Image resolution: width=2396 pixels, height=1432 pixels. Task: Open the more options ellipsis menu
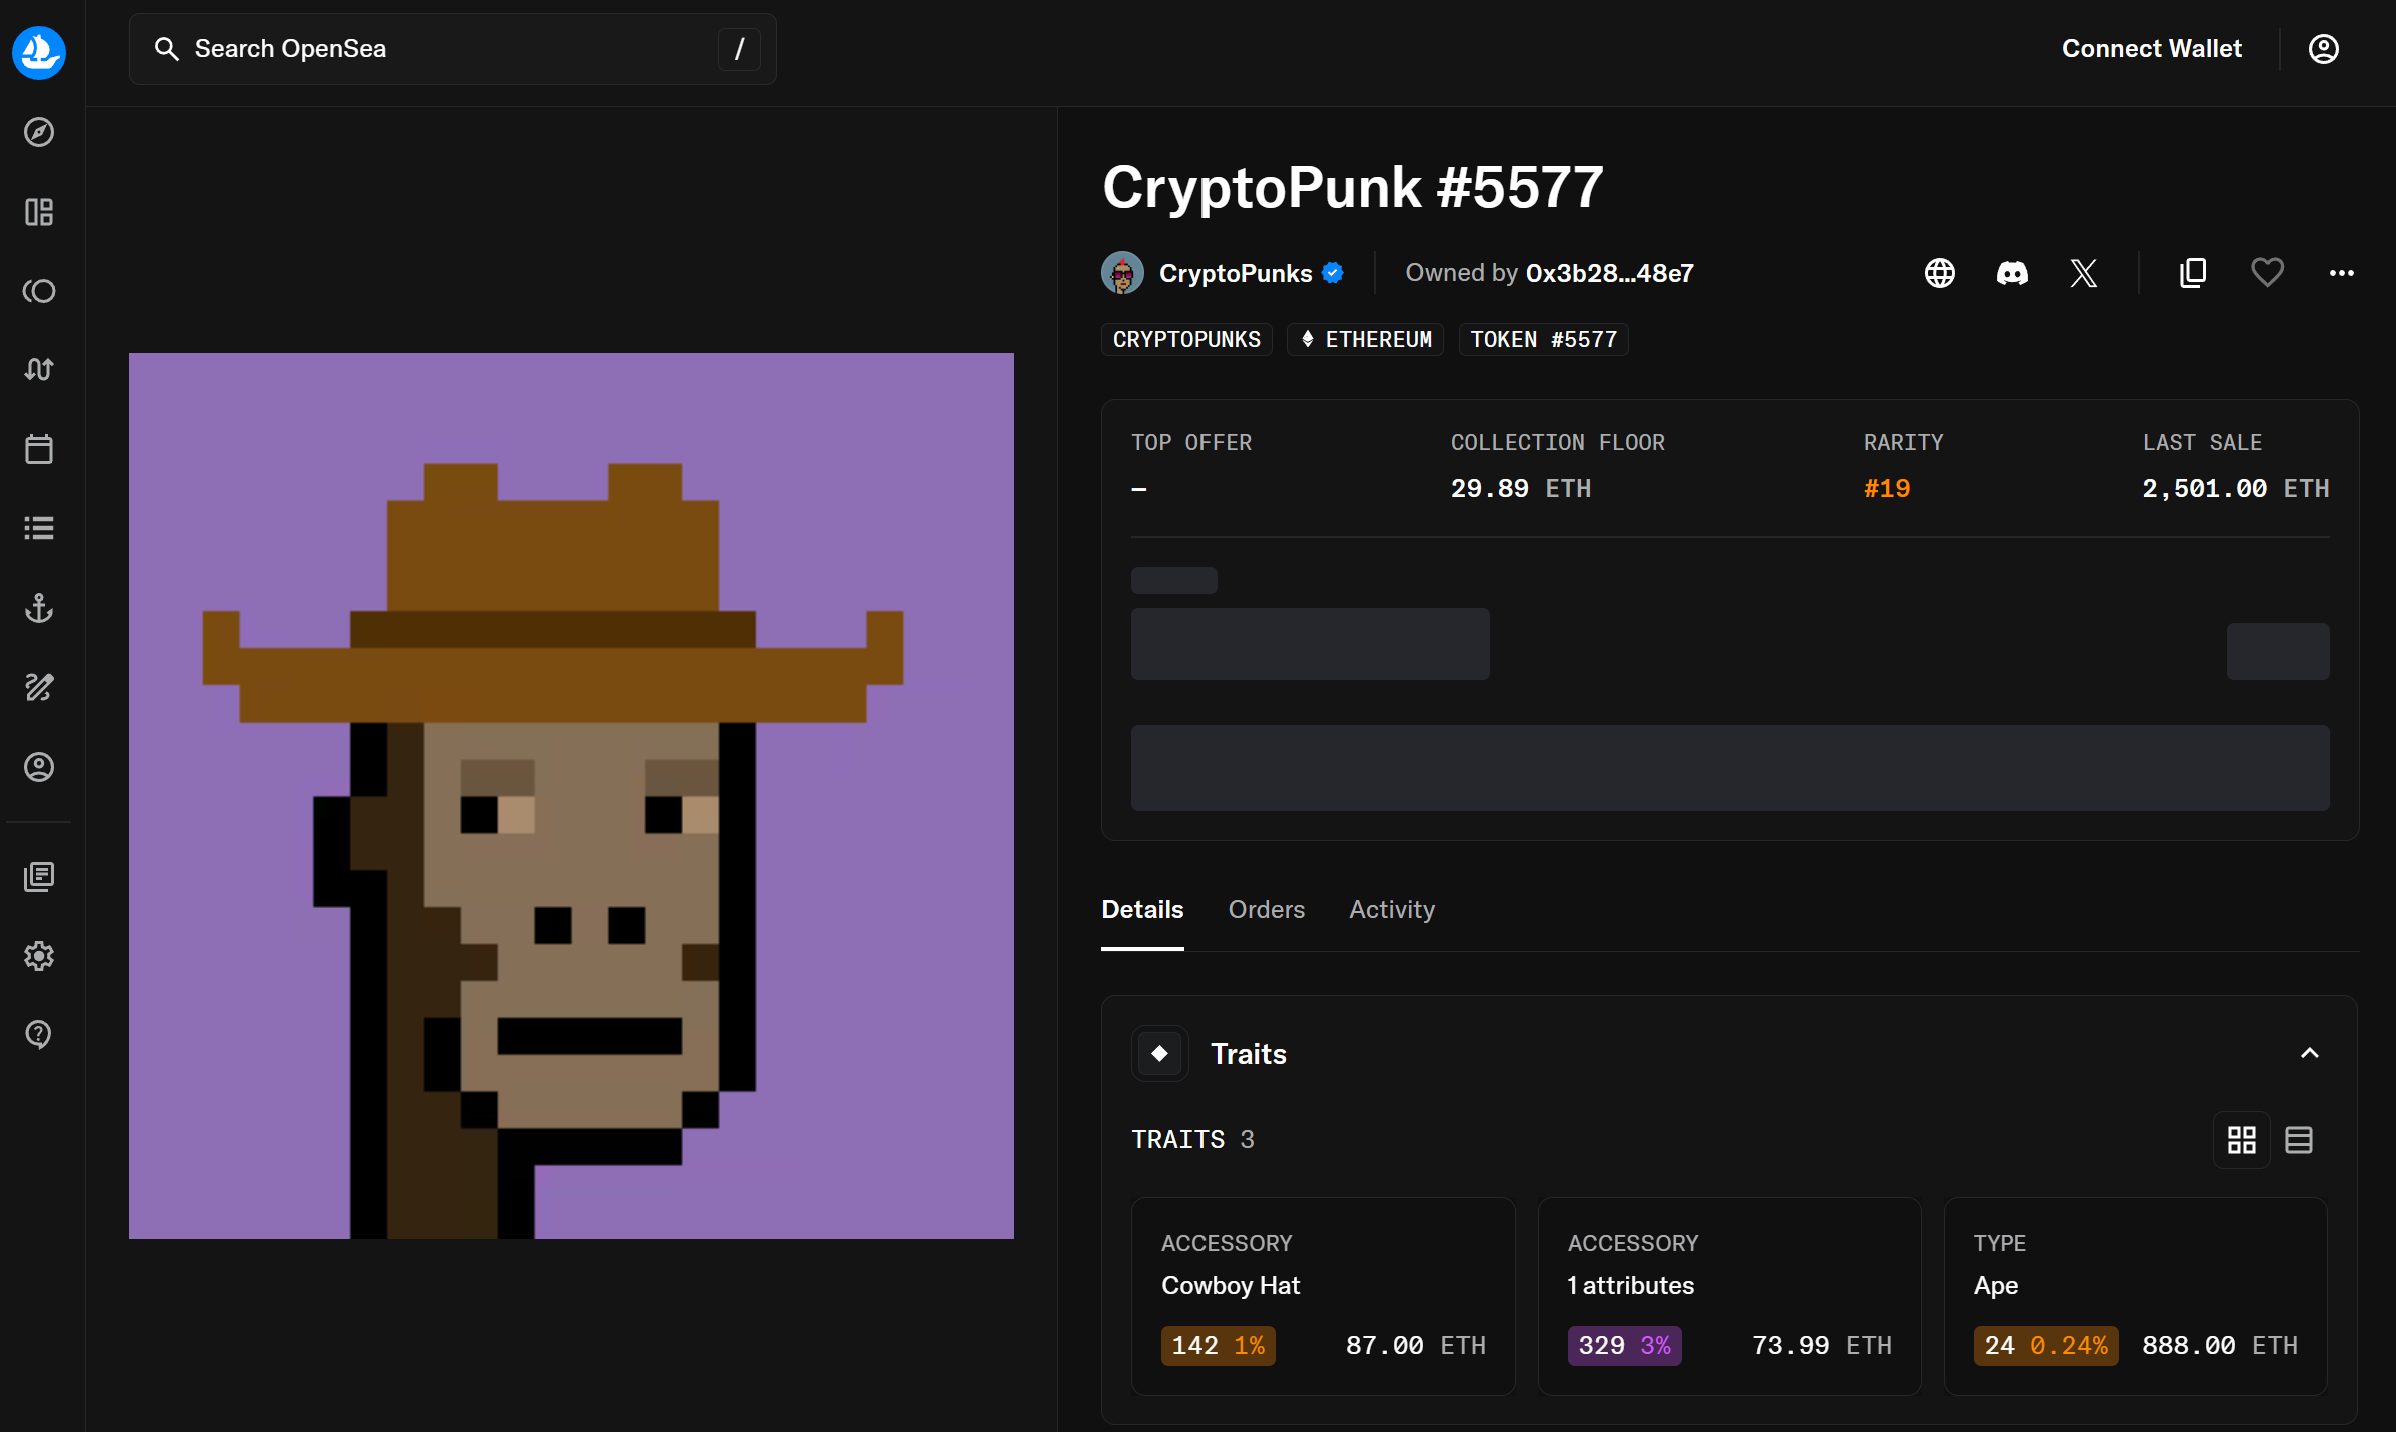(x=2342, y=273)
